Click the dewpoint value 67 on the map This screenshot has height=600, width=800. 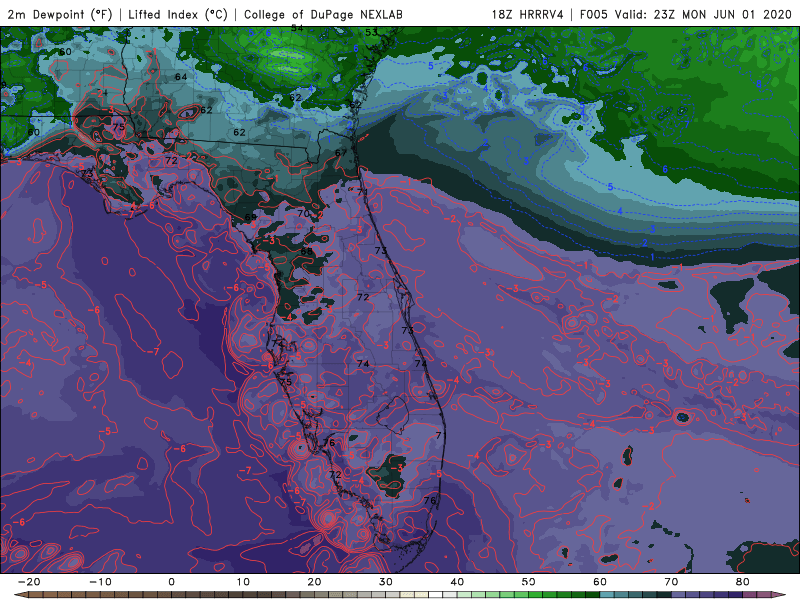coord(341,153)
